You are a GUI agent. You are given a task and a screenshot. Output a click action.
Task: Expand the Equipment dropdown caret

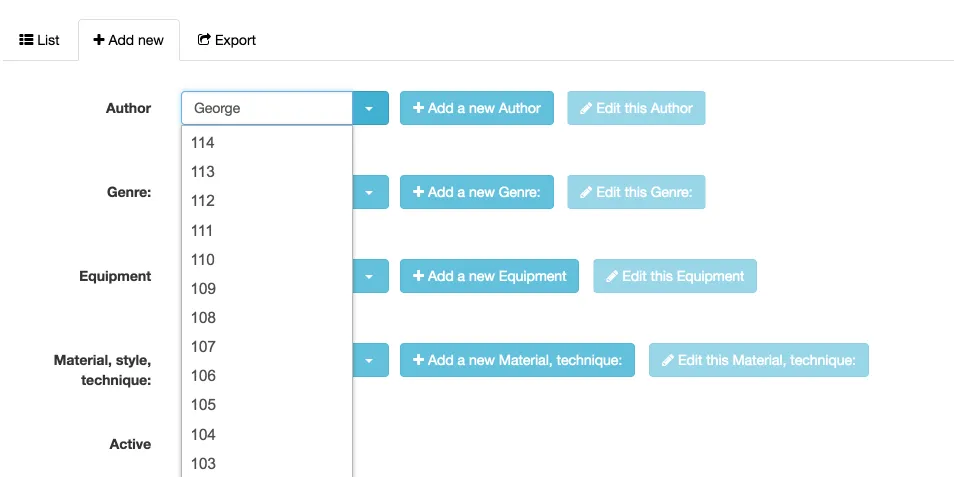pyautogui.click(x=370, y=276)
